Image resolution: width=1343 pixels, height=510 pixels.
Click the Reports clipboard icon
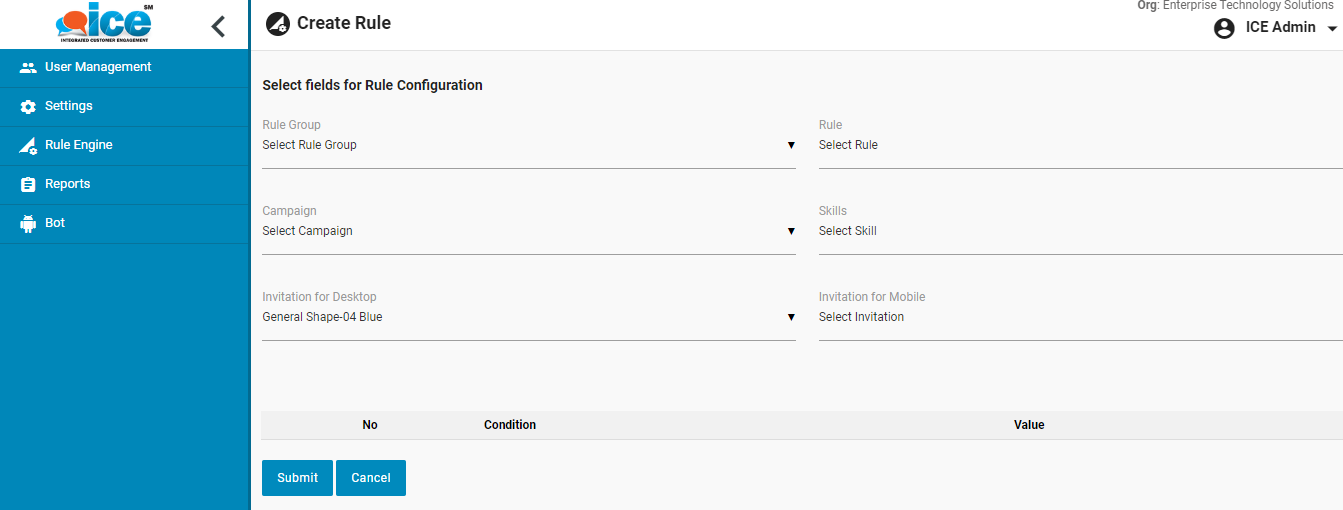[x=28, y=185]
